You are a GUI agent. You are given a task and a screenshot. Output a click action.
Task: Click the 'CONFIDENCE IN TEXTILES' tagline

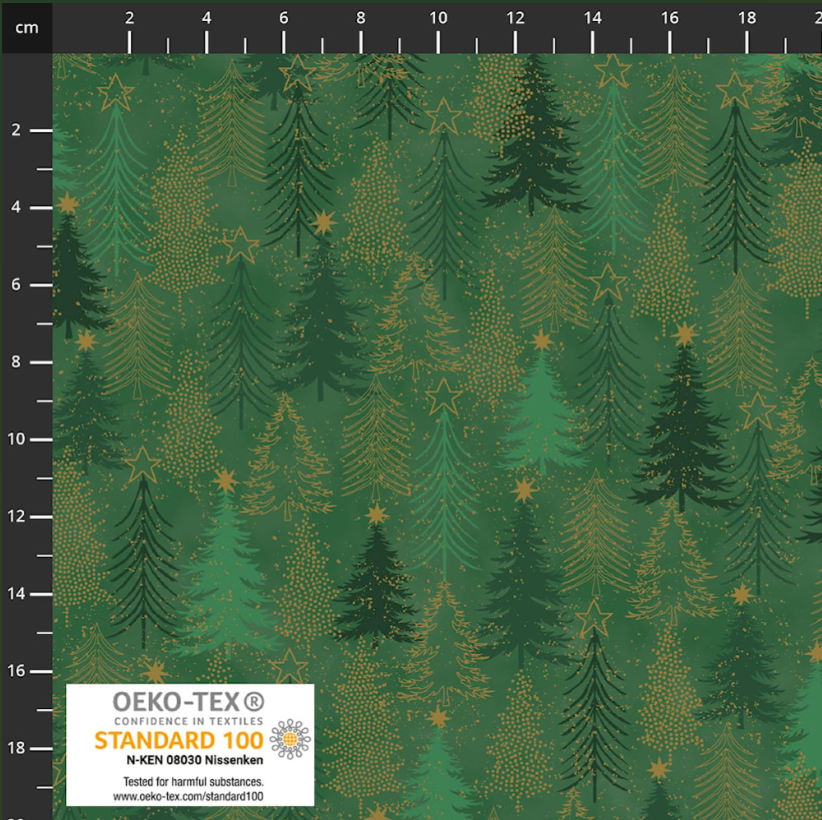[x=188, y=721]
